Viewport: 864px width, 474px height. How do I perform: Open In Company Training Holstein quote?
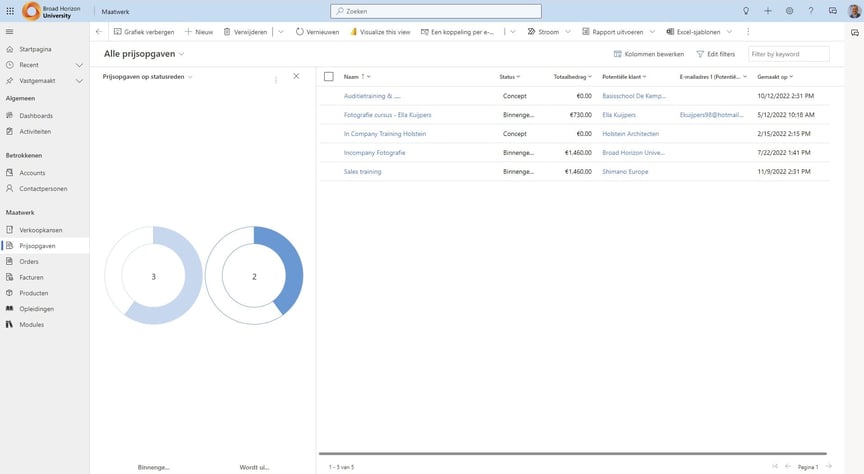385,133
